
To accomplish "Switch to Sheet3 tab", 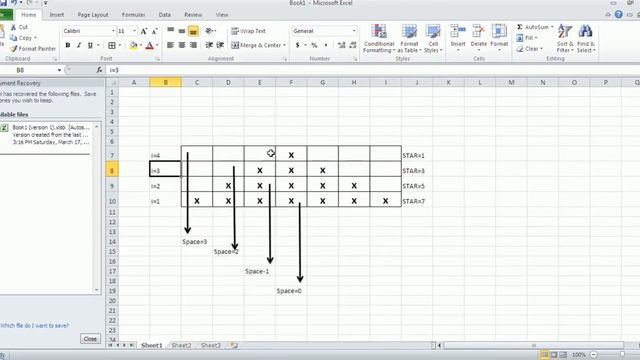I will (211, 345).
